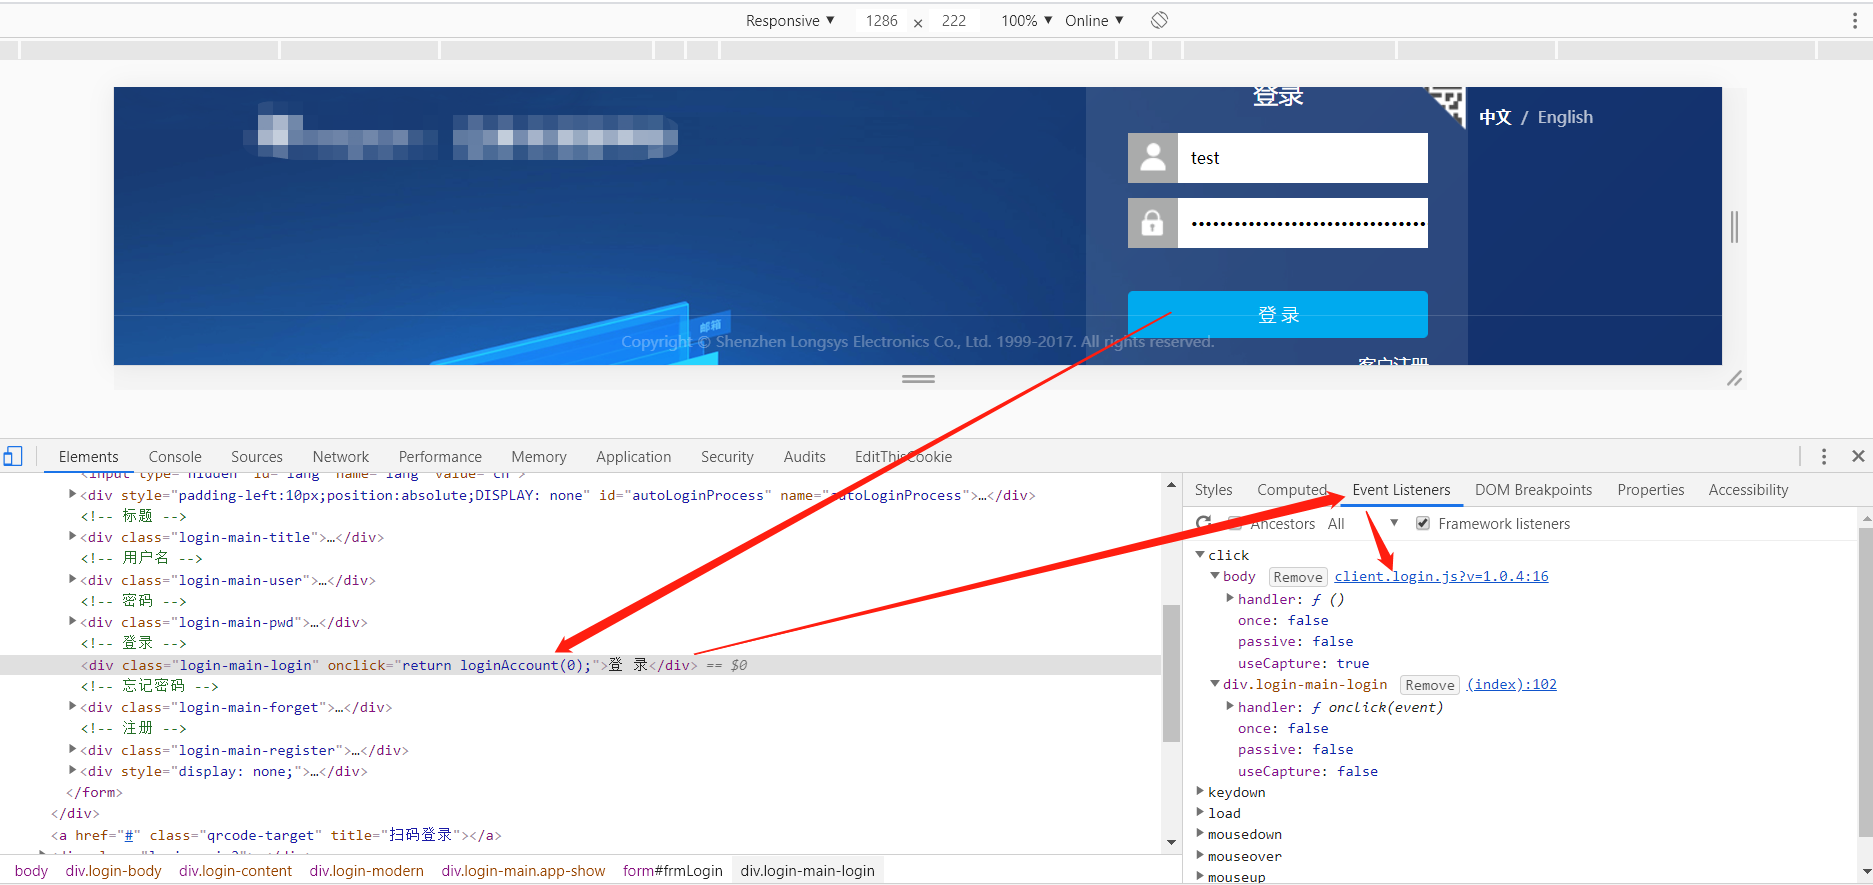
Task: Collapse the div.login-main-login listener entry
Action: (x=1215, y=684)
